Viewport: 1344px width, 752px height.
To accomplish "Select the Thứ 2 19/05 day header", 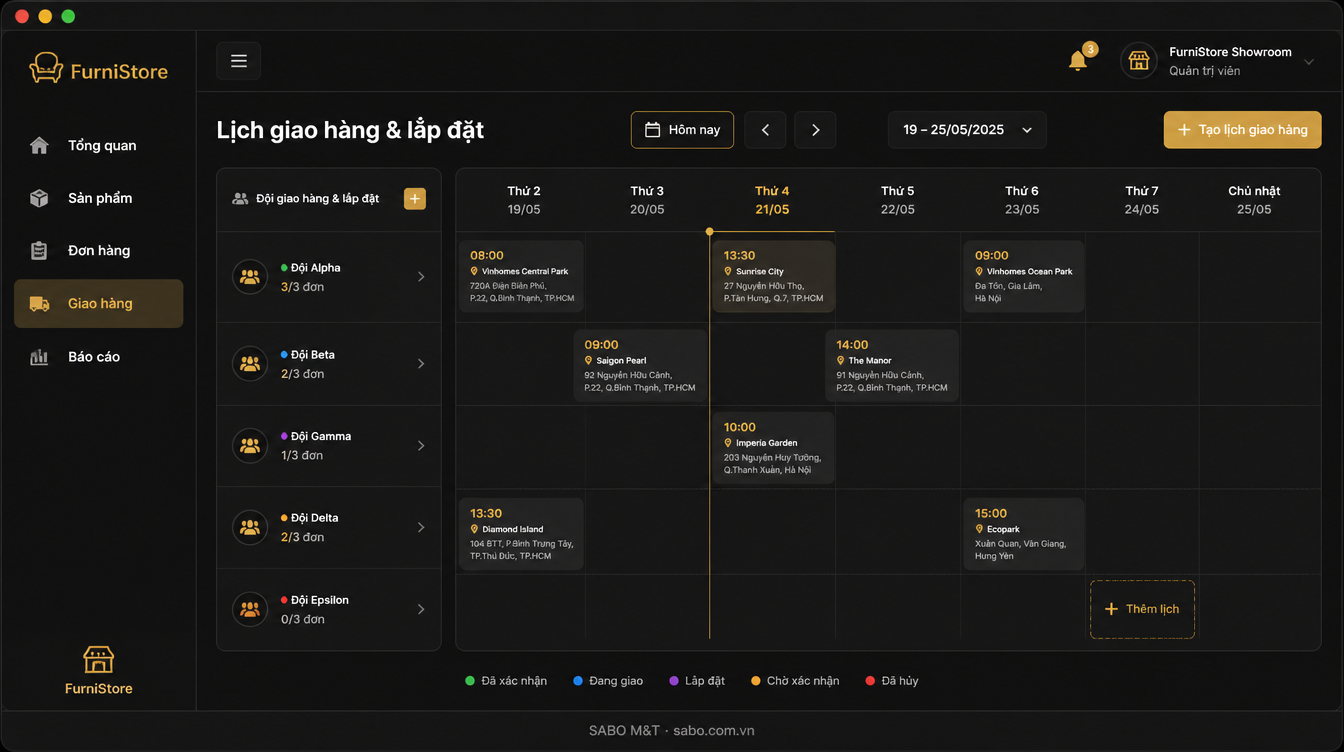I will [524, 200].
